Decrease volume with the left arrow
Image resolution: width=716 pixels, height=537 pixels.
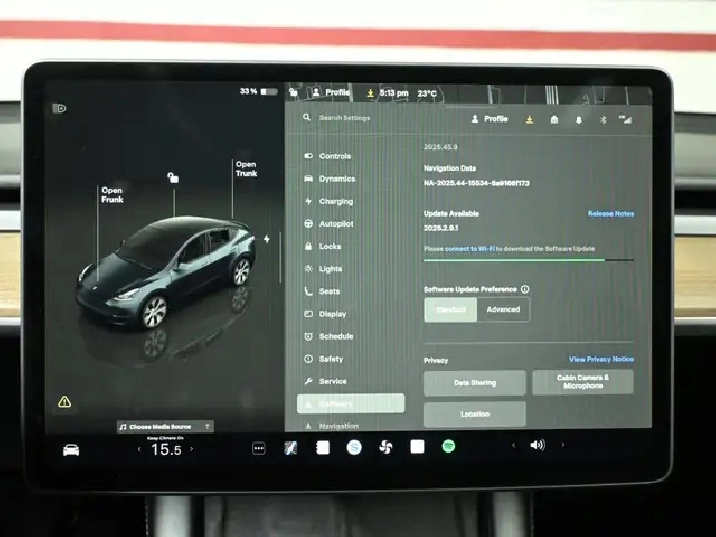pos(514,445)
